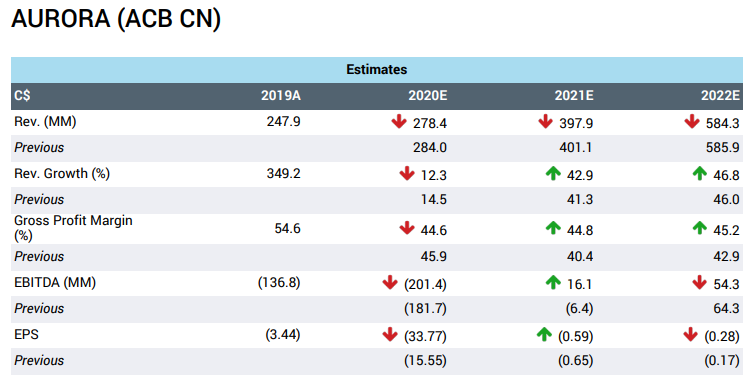
Task: Select the 2022E column header
Action: point(720,96)
